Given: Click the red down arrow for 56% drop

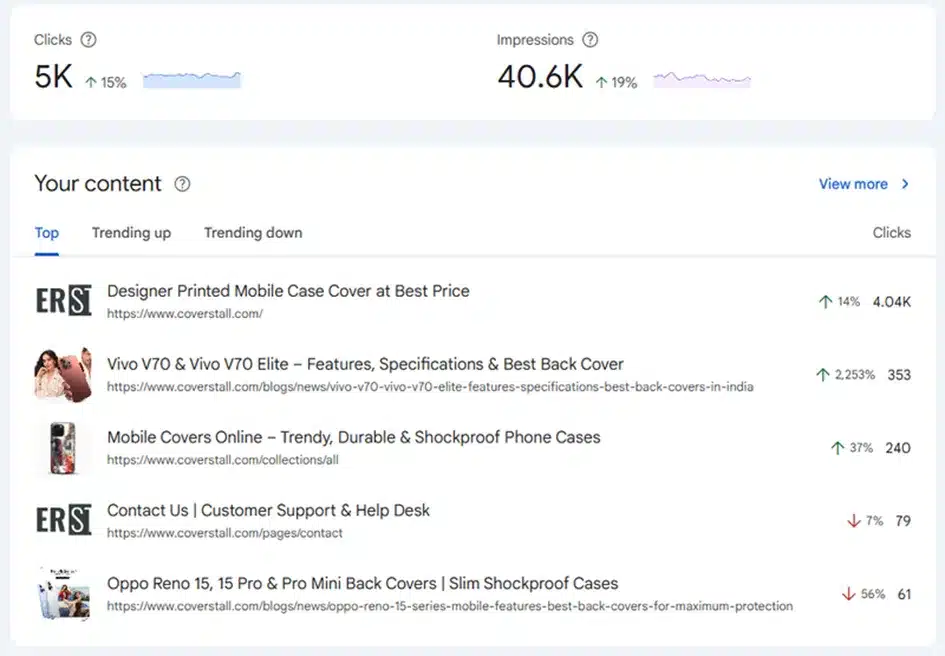Looking at the screenshot, I should (849, 594).
